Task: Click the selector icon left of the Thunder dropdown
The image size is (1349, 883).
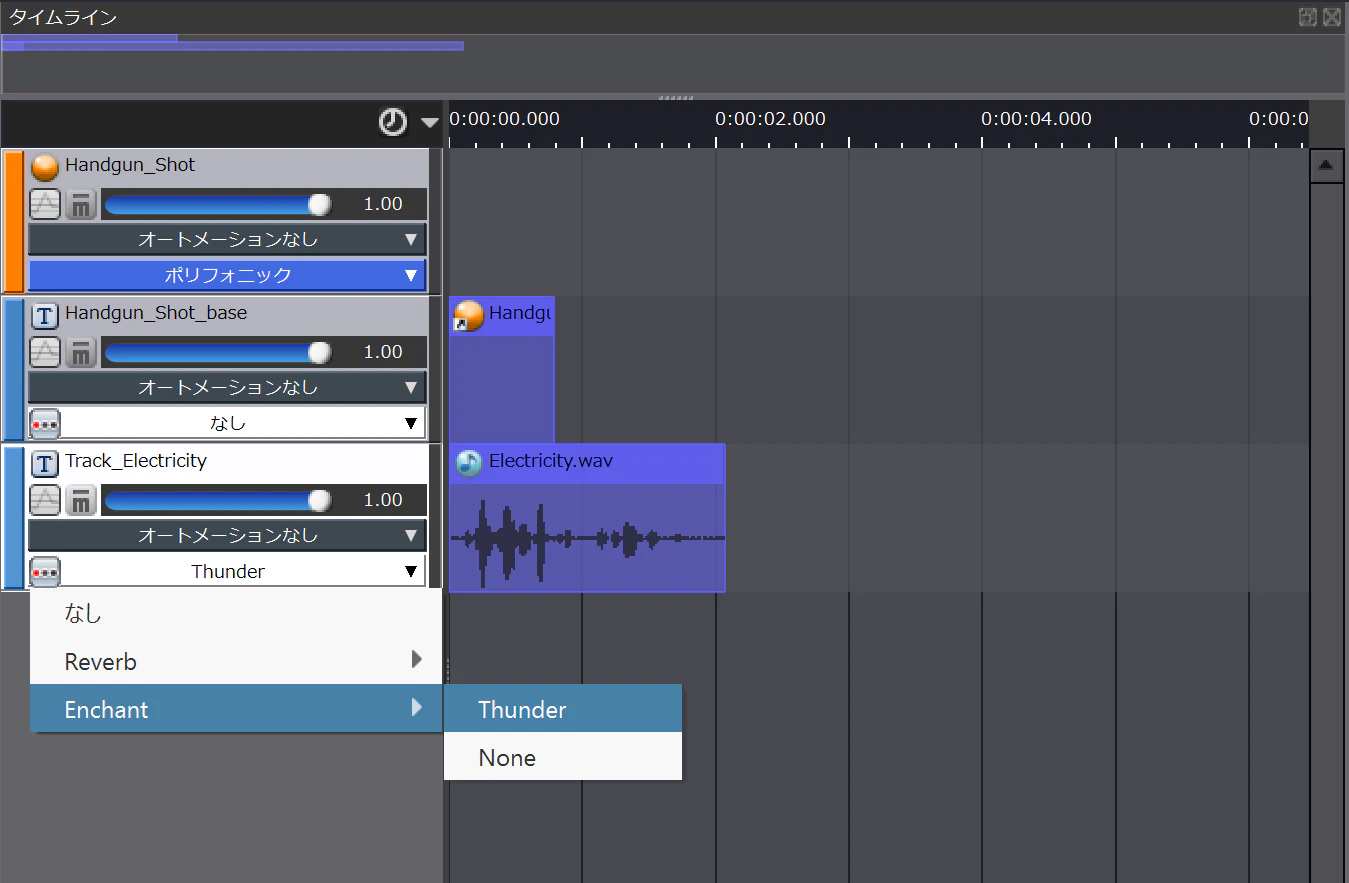Action: point(45,571)
